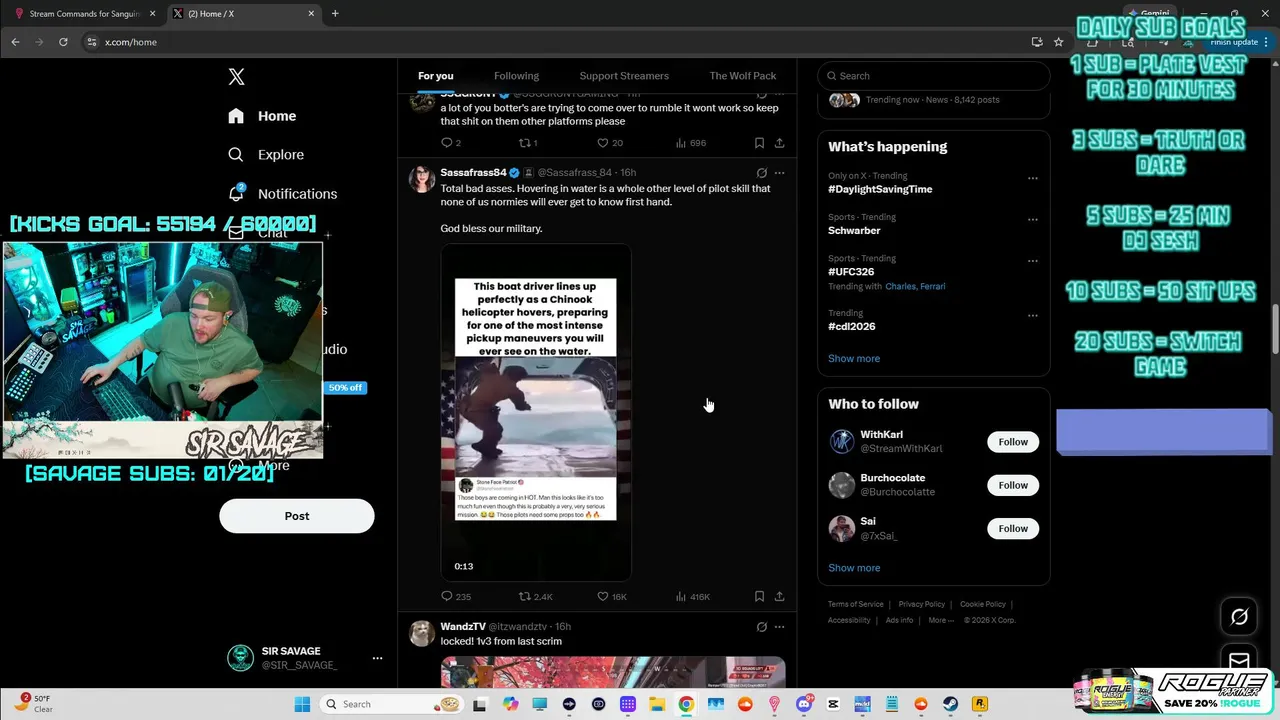Open the Messages floating button

pyautogui.click(x=1239, y=661)
